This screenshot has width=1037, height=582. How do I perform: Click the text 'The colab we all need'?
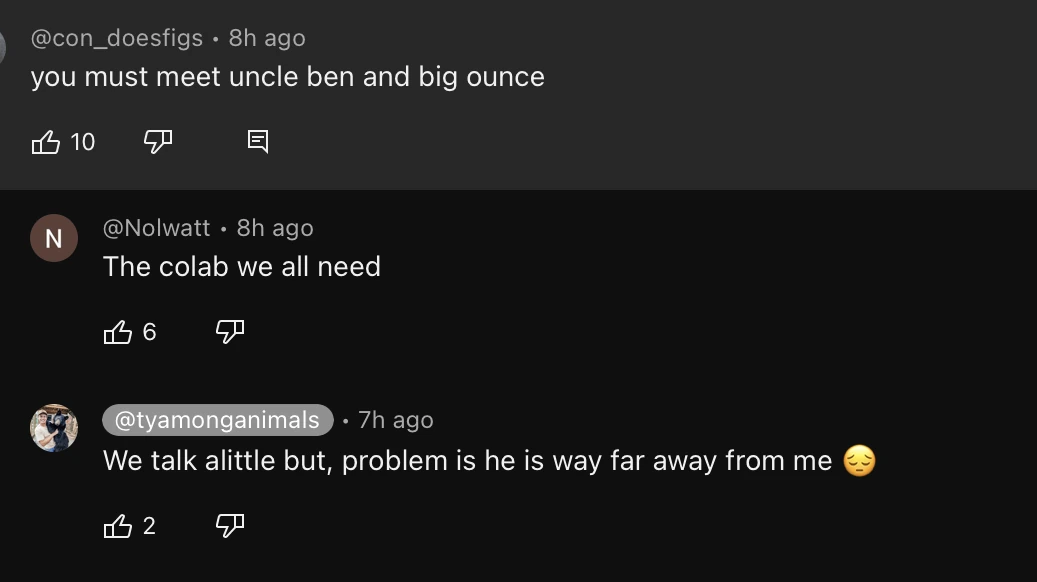(242, 267)
